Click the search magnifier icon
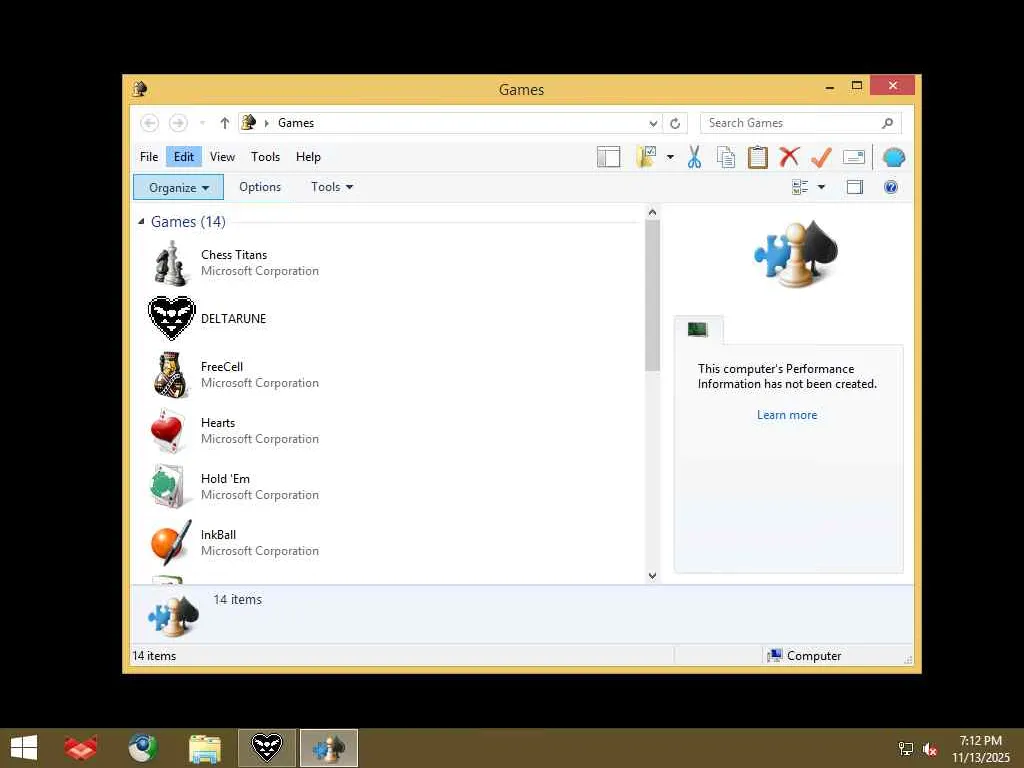This screenshot has width=1024, height=768. coord(888,123)
